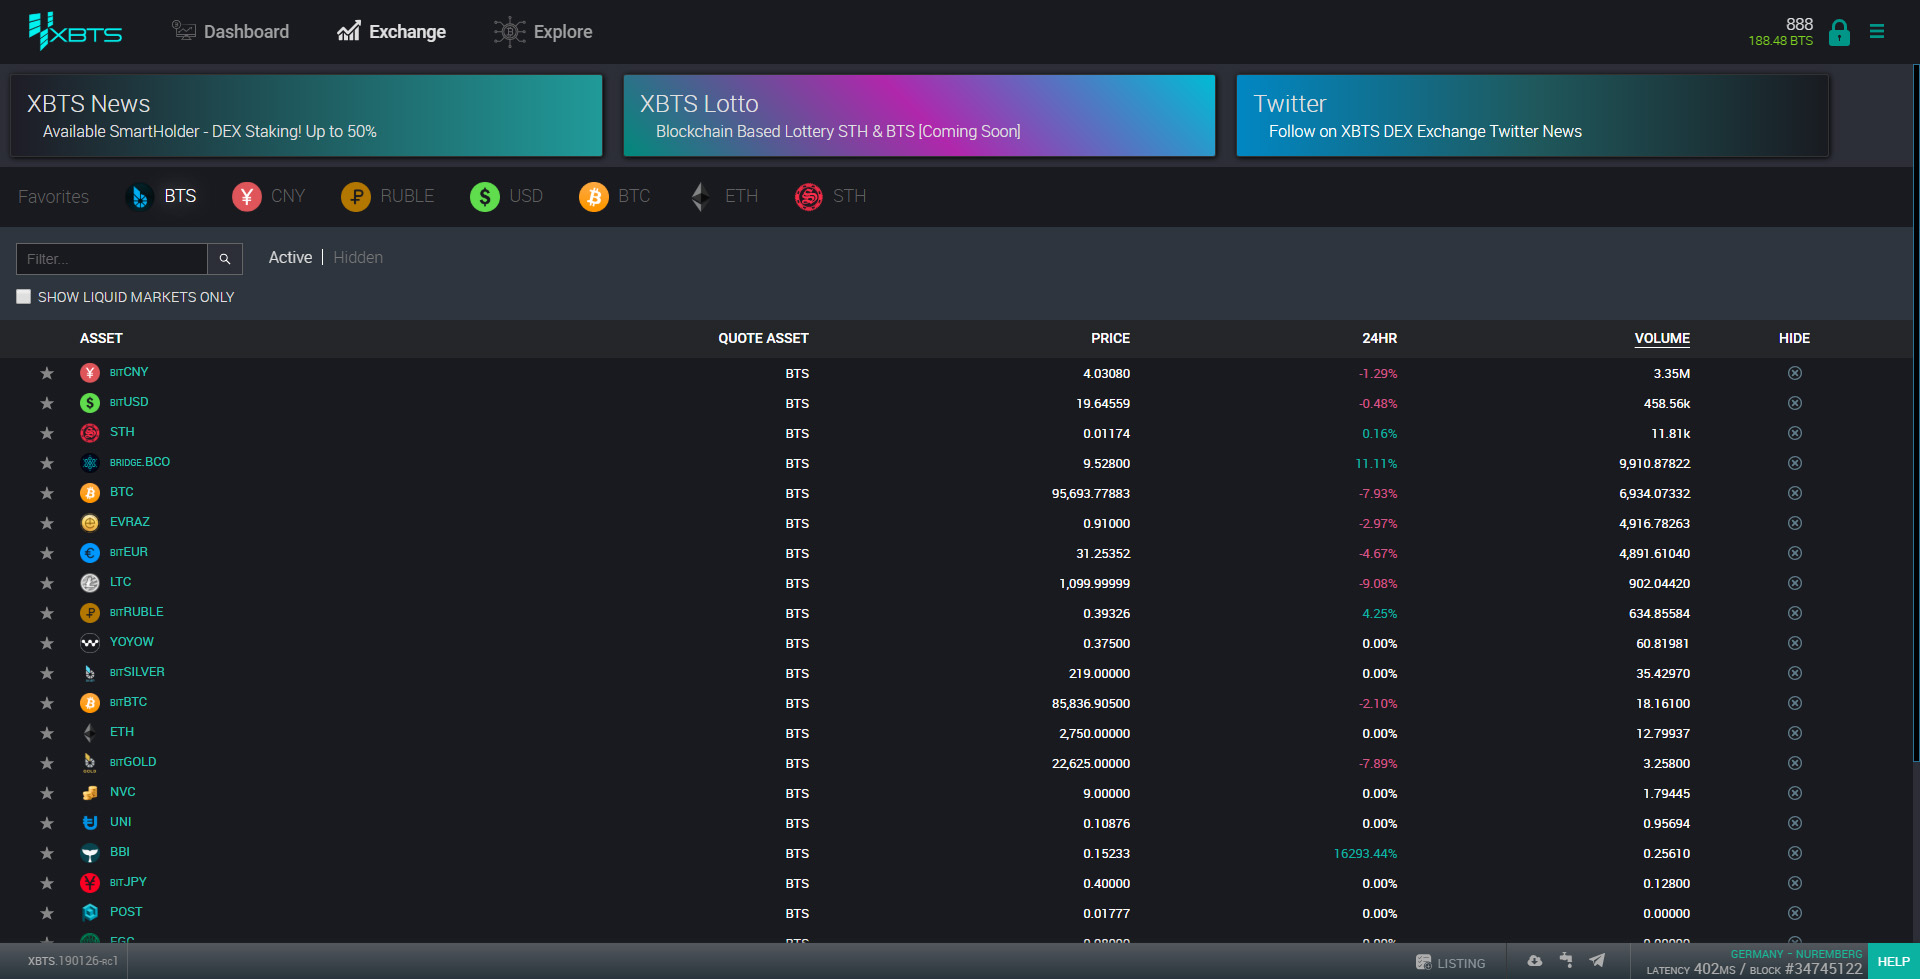This screenshot has height=979, width=1920.
Task: Click the XBTS.190126-rc1 version label
Action: [72, 961]
